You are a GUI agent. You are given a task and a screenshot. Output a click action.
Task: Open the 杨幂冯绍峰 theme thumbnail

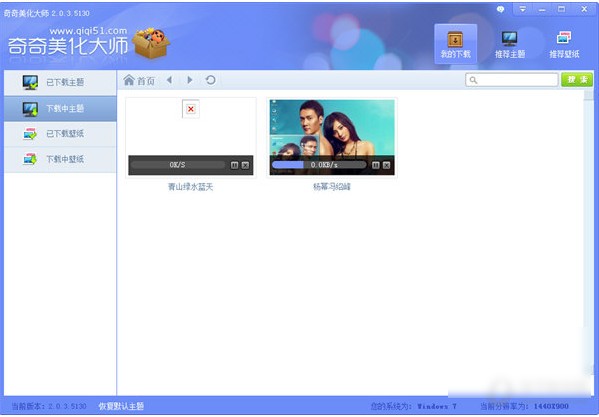pos(332,128)
